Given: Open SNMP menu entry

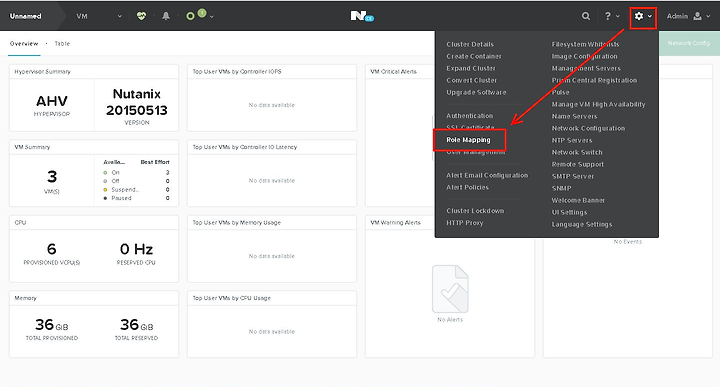Looking at the screenshot, I should (561, 188).
